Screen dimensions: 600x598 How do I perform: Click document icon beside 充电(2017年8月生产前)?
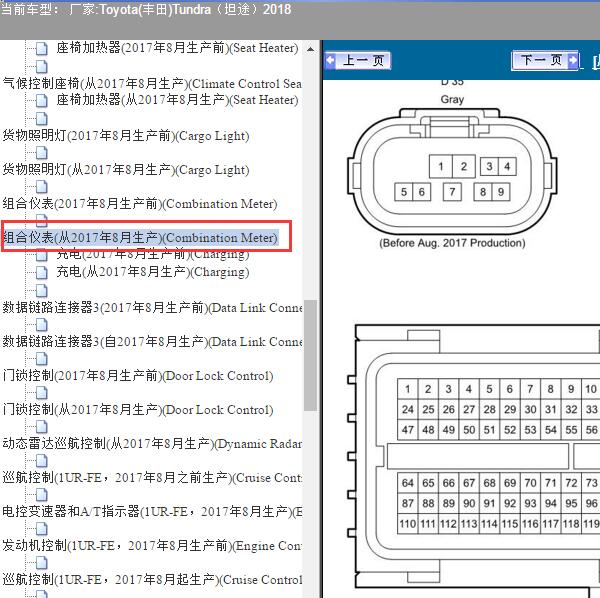pos(41,254)
